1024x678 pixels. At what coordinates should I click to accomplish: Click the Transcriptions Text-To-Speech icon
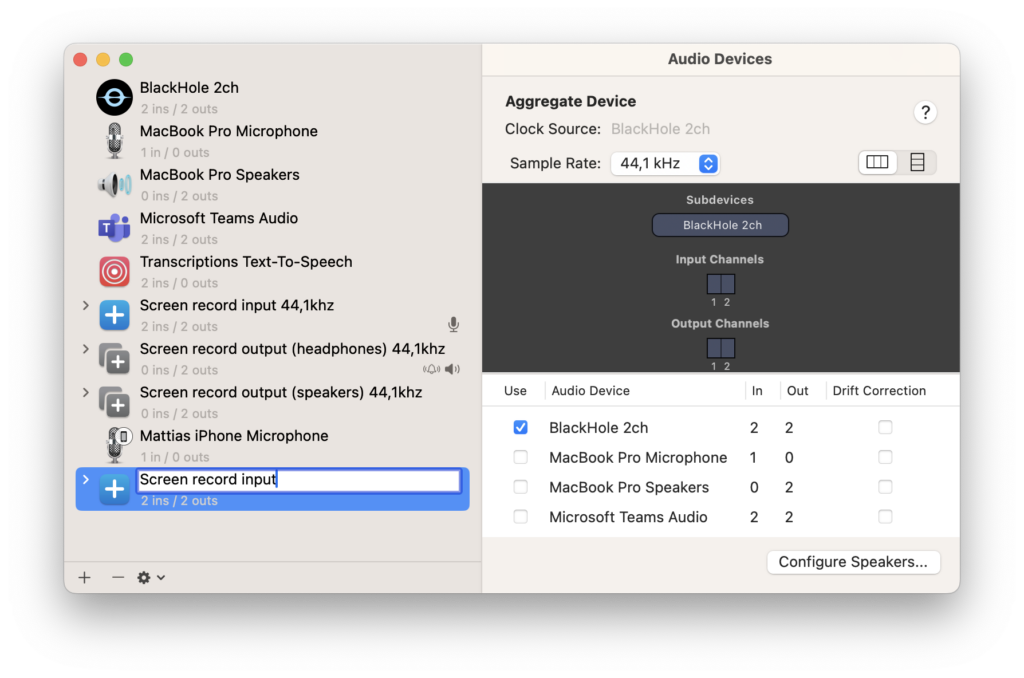(x=114, y=271)
